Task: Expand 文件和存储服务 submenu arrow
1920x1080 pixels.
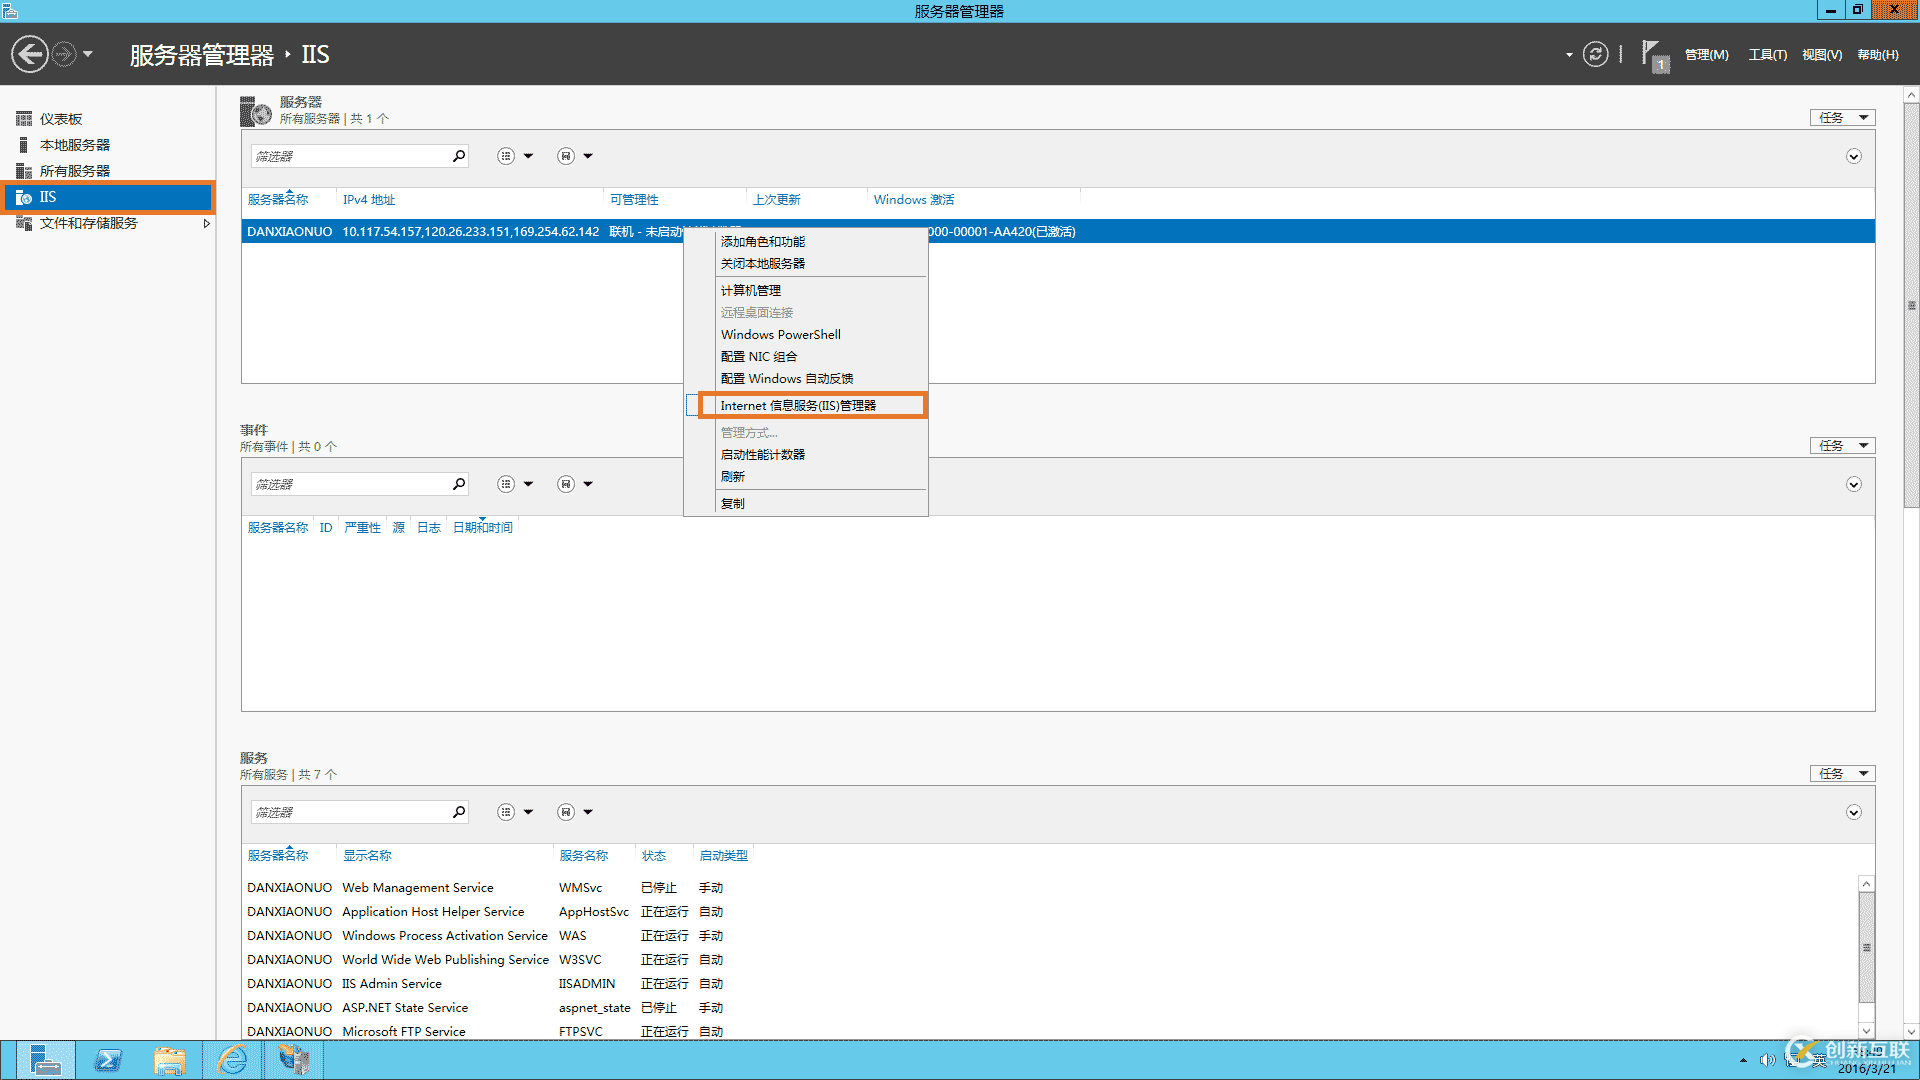Action: pos(206,223)
